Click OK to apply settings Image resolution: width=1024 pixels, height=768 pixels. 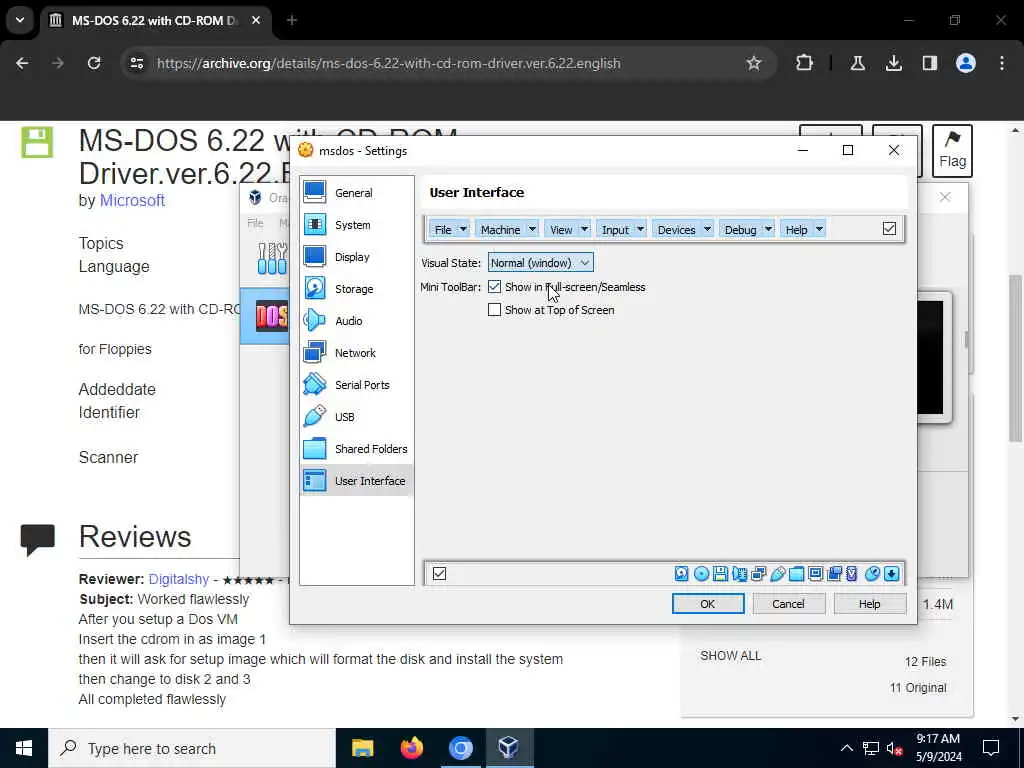708,603
